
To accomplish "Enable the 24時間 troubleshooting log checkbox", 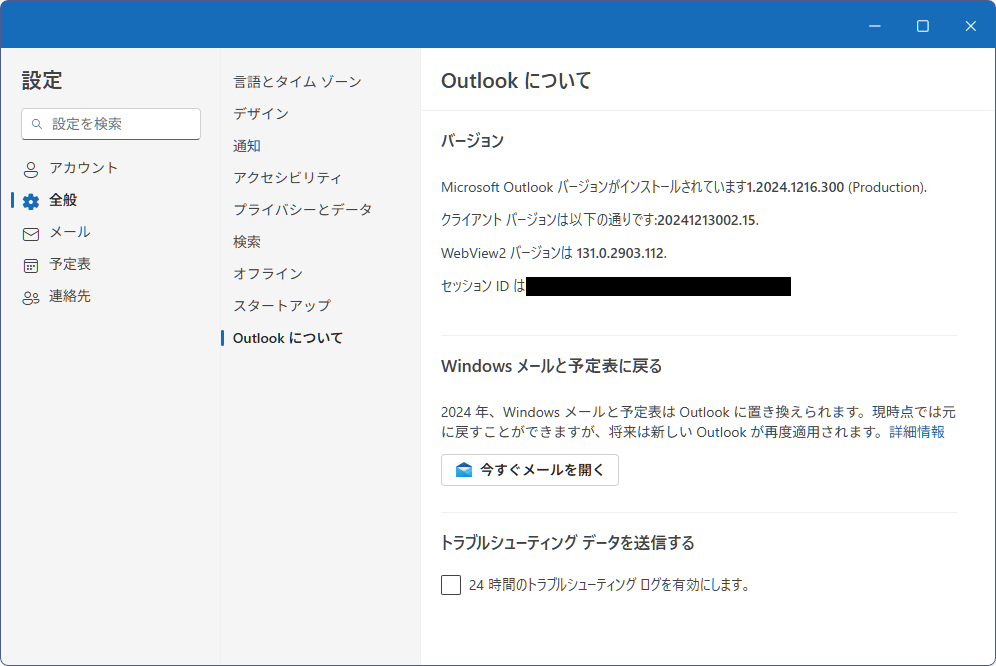I will (451, 585).
